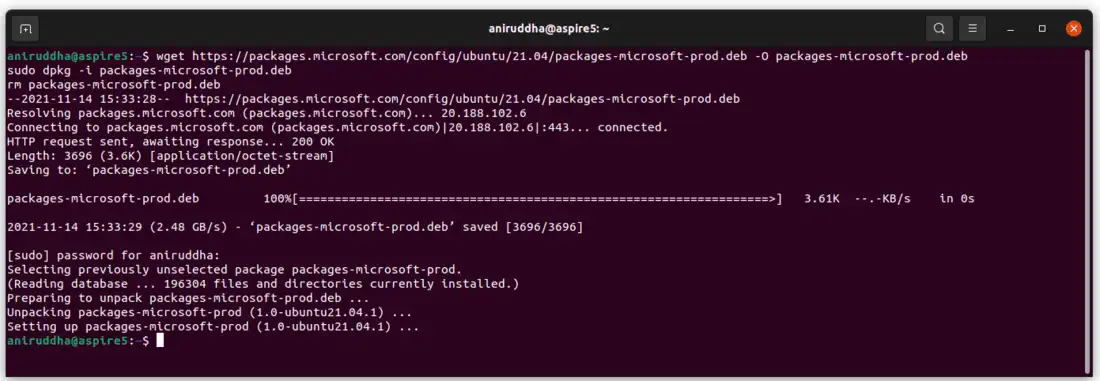Minimize the terminal window
This screenshot has height=381, width=1100.
click(1010, 29)
